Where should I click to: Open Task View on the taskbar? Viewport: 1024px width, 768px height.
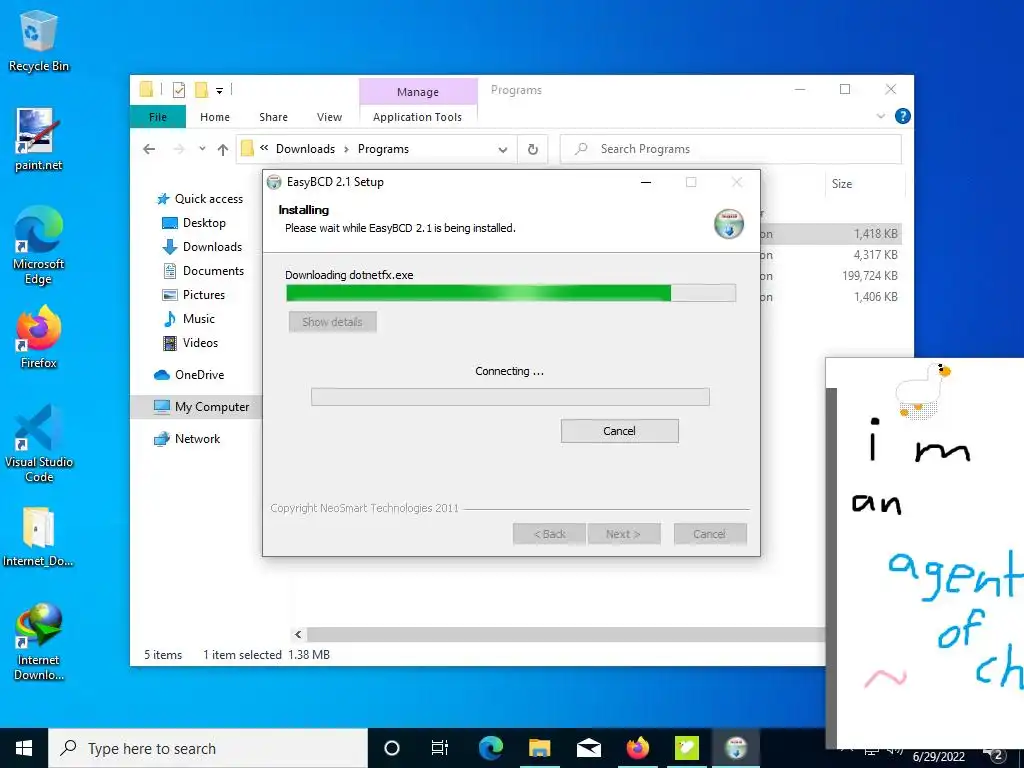pos(440,748)
